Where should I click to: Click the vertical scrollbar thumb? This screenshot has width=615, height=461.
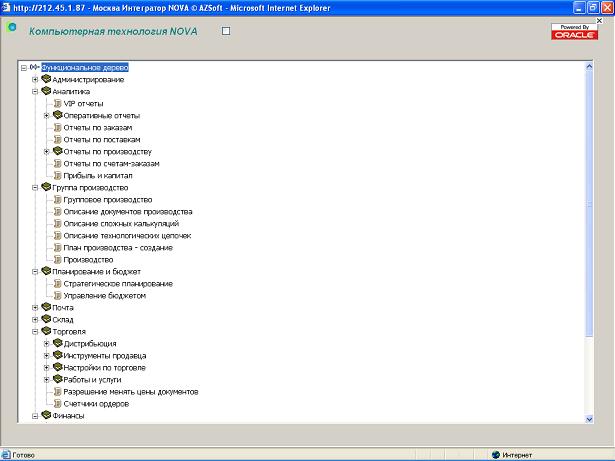tap(589, 203)
